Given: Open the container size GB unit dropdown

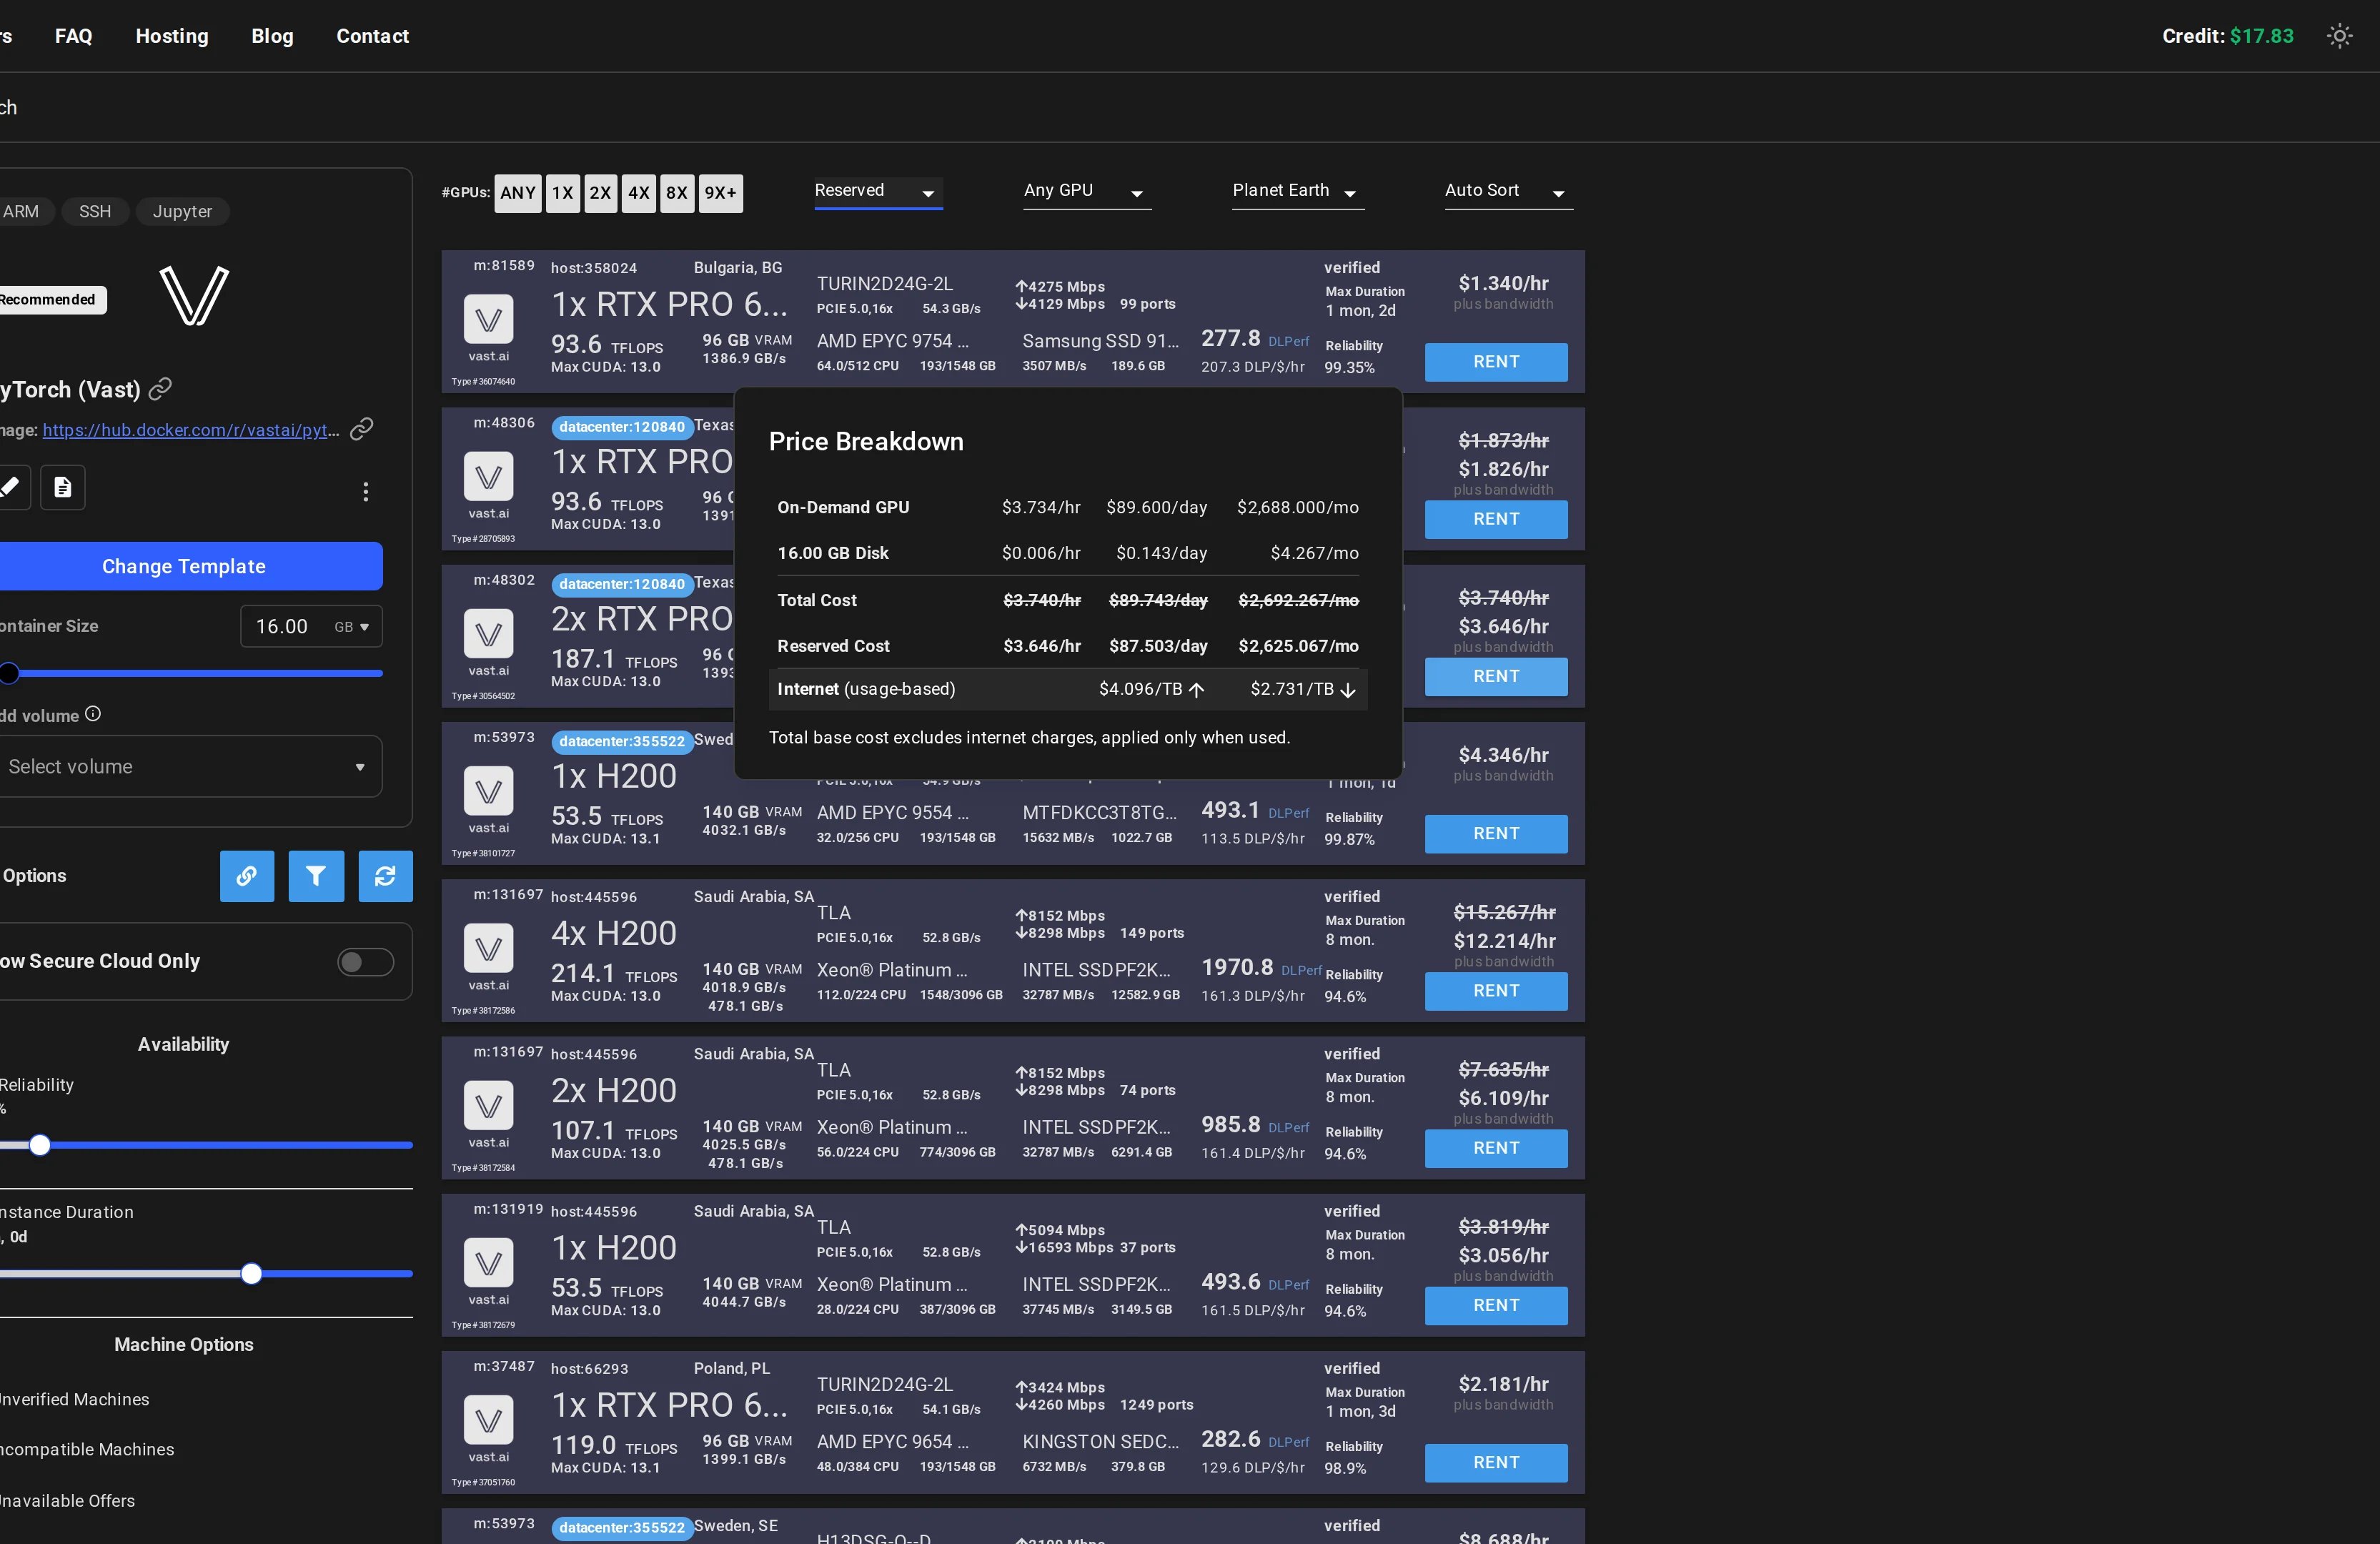Looking at the screenshot, I should pyautogui.click(x=352, y=627).
